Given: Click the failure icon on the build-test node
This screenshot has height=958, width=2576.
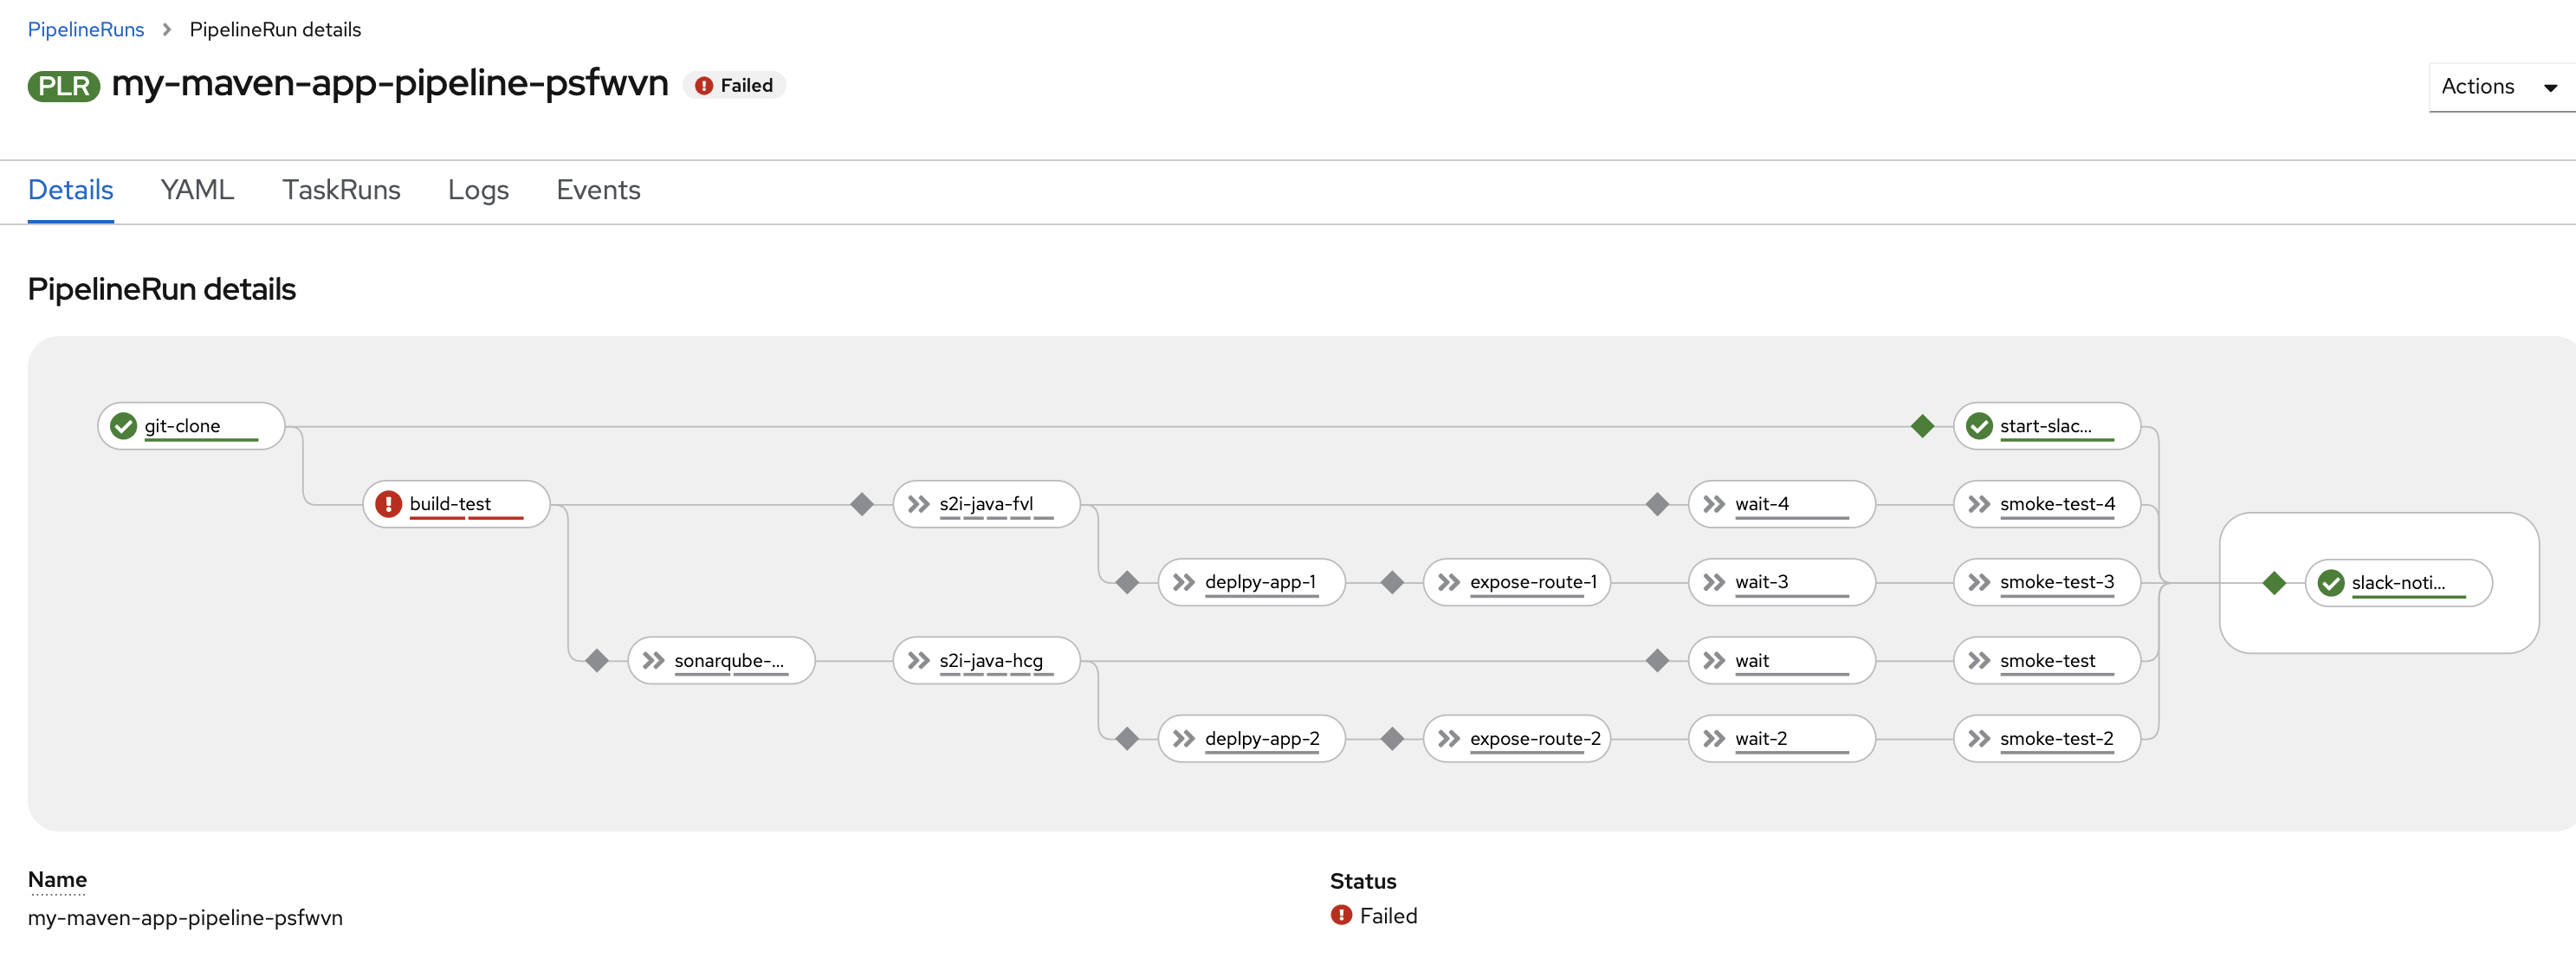Looking at the screenshot, I should point(388,503).
